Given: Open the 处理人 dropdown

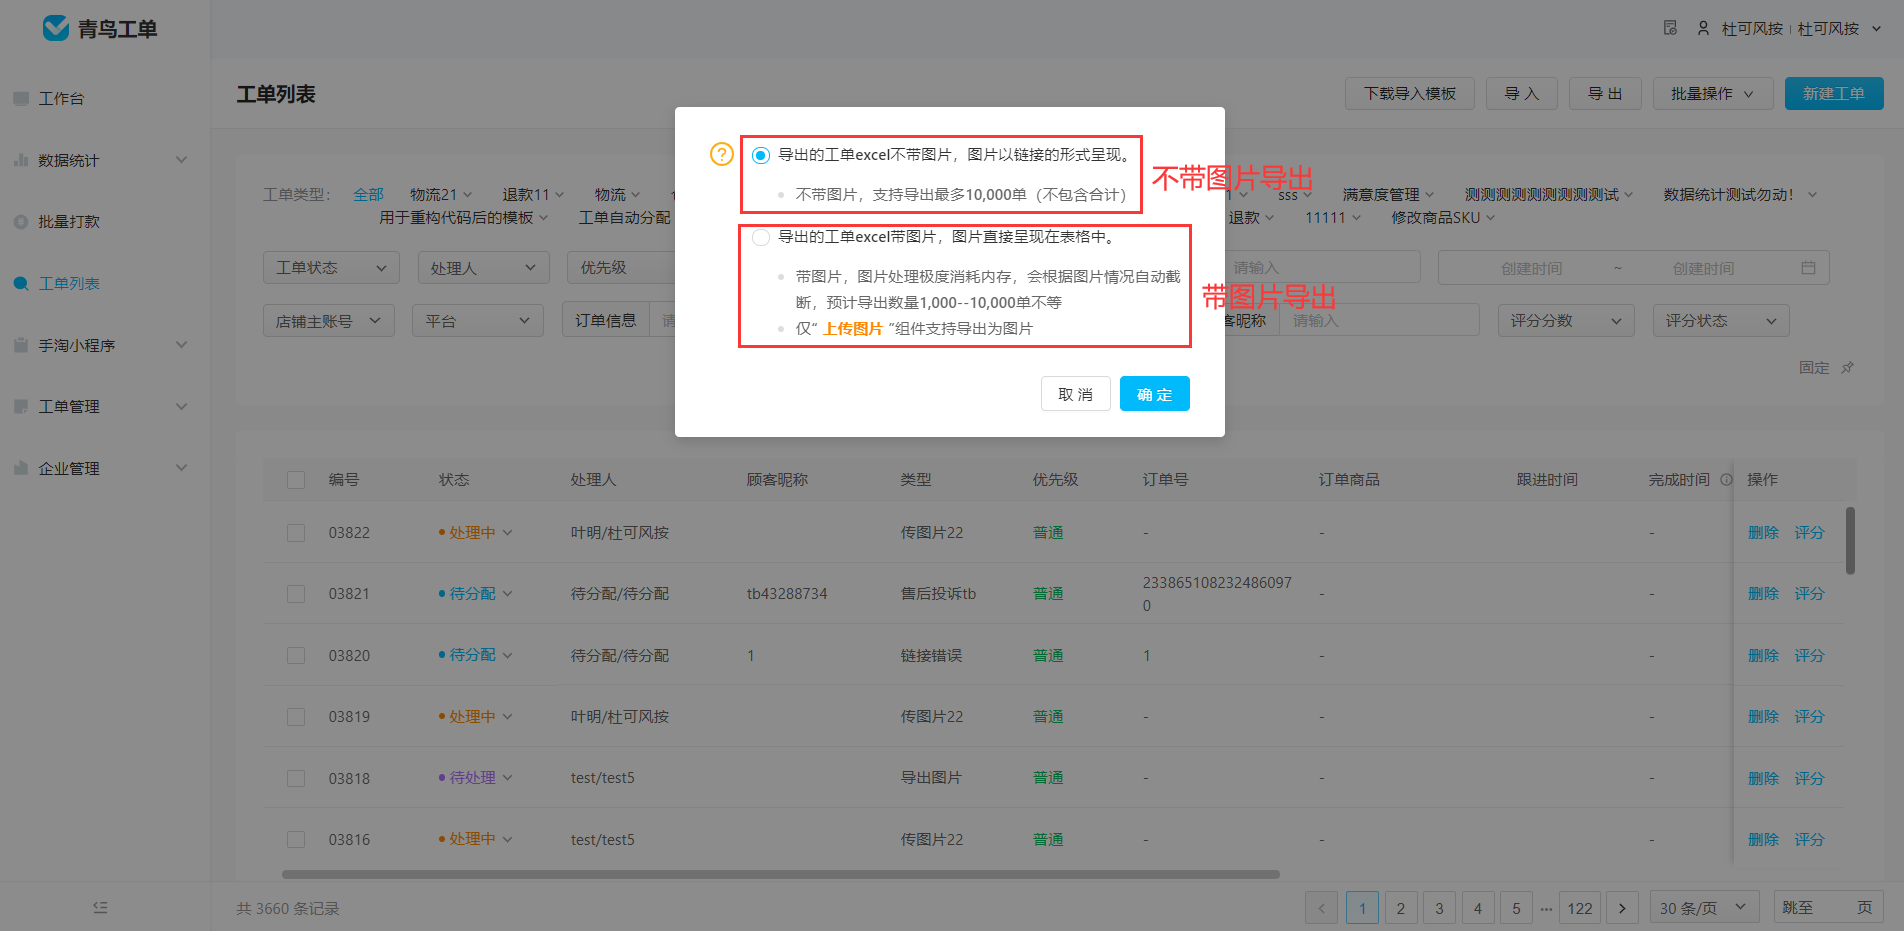Looking at the screenshot, I should [484, 268].
